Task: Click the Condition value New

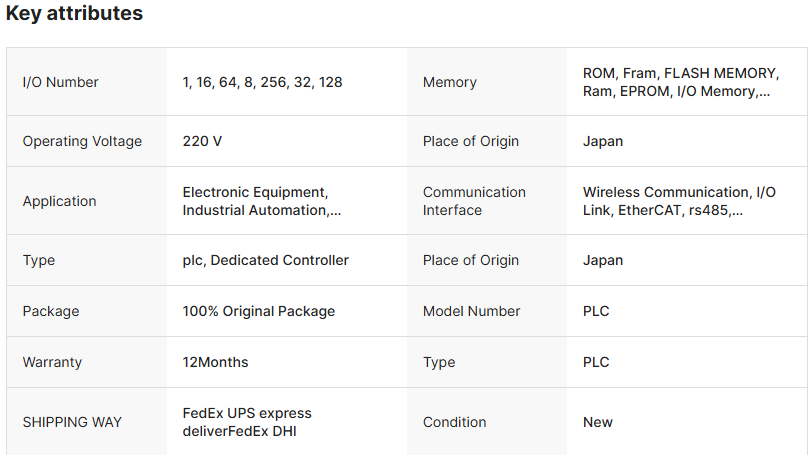Action: 598,422
